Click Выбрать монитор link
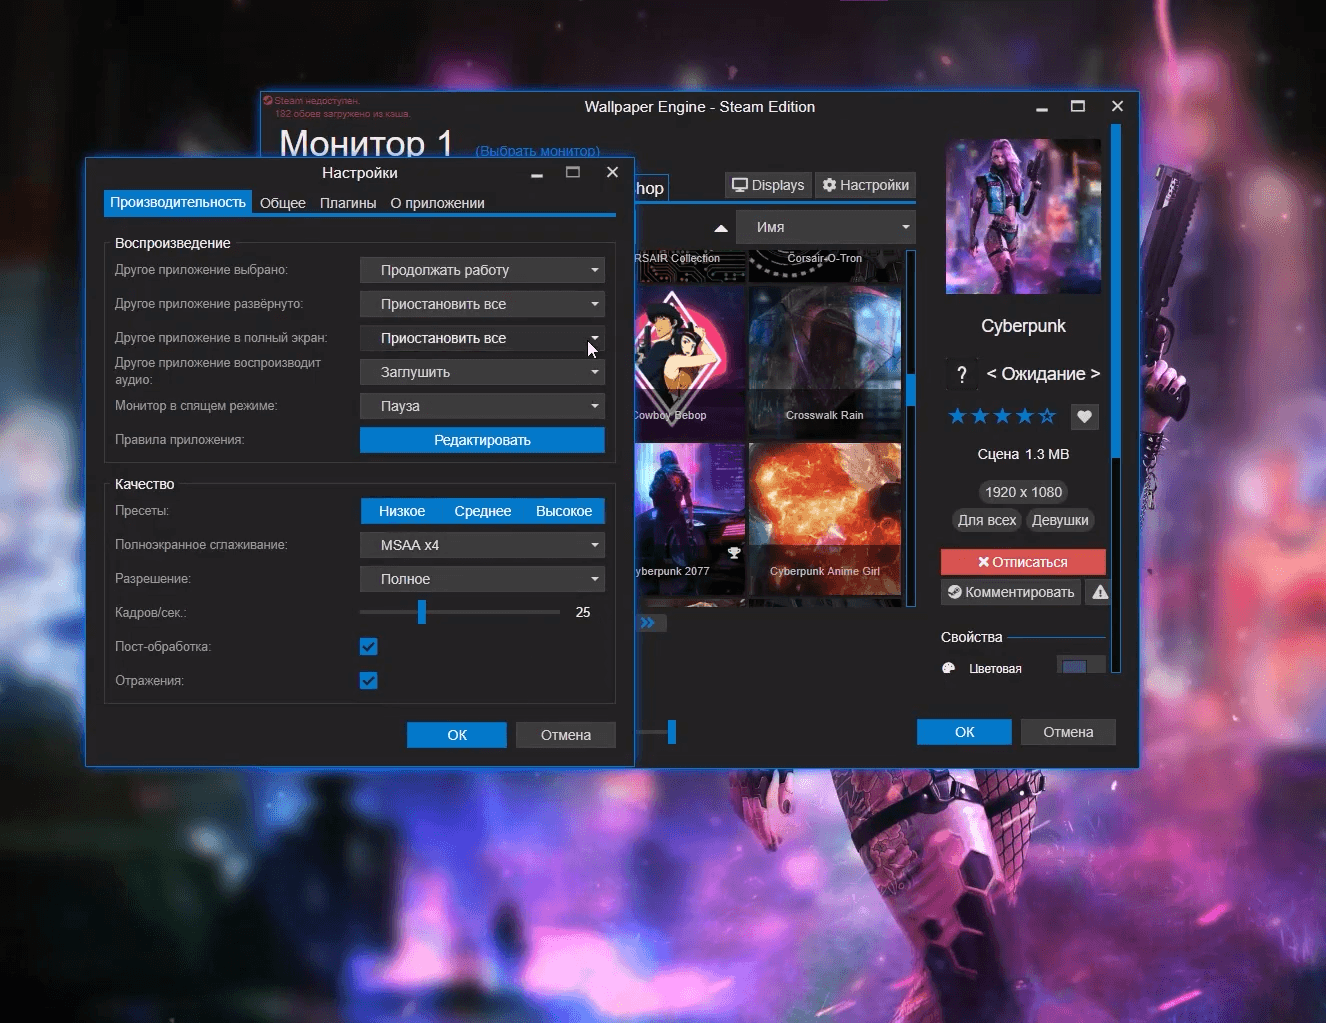This screenshot has width=1326, height=1023. (x=538, y=151)
